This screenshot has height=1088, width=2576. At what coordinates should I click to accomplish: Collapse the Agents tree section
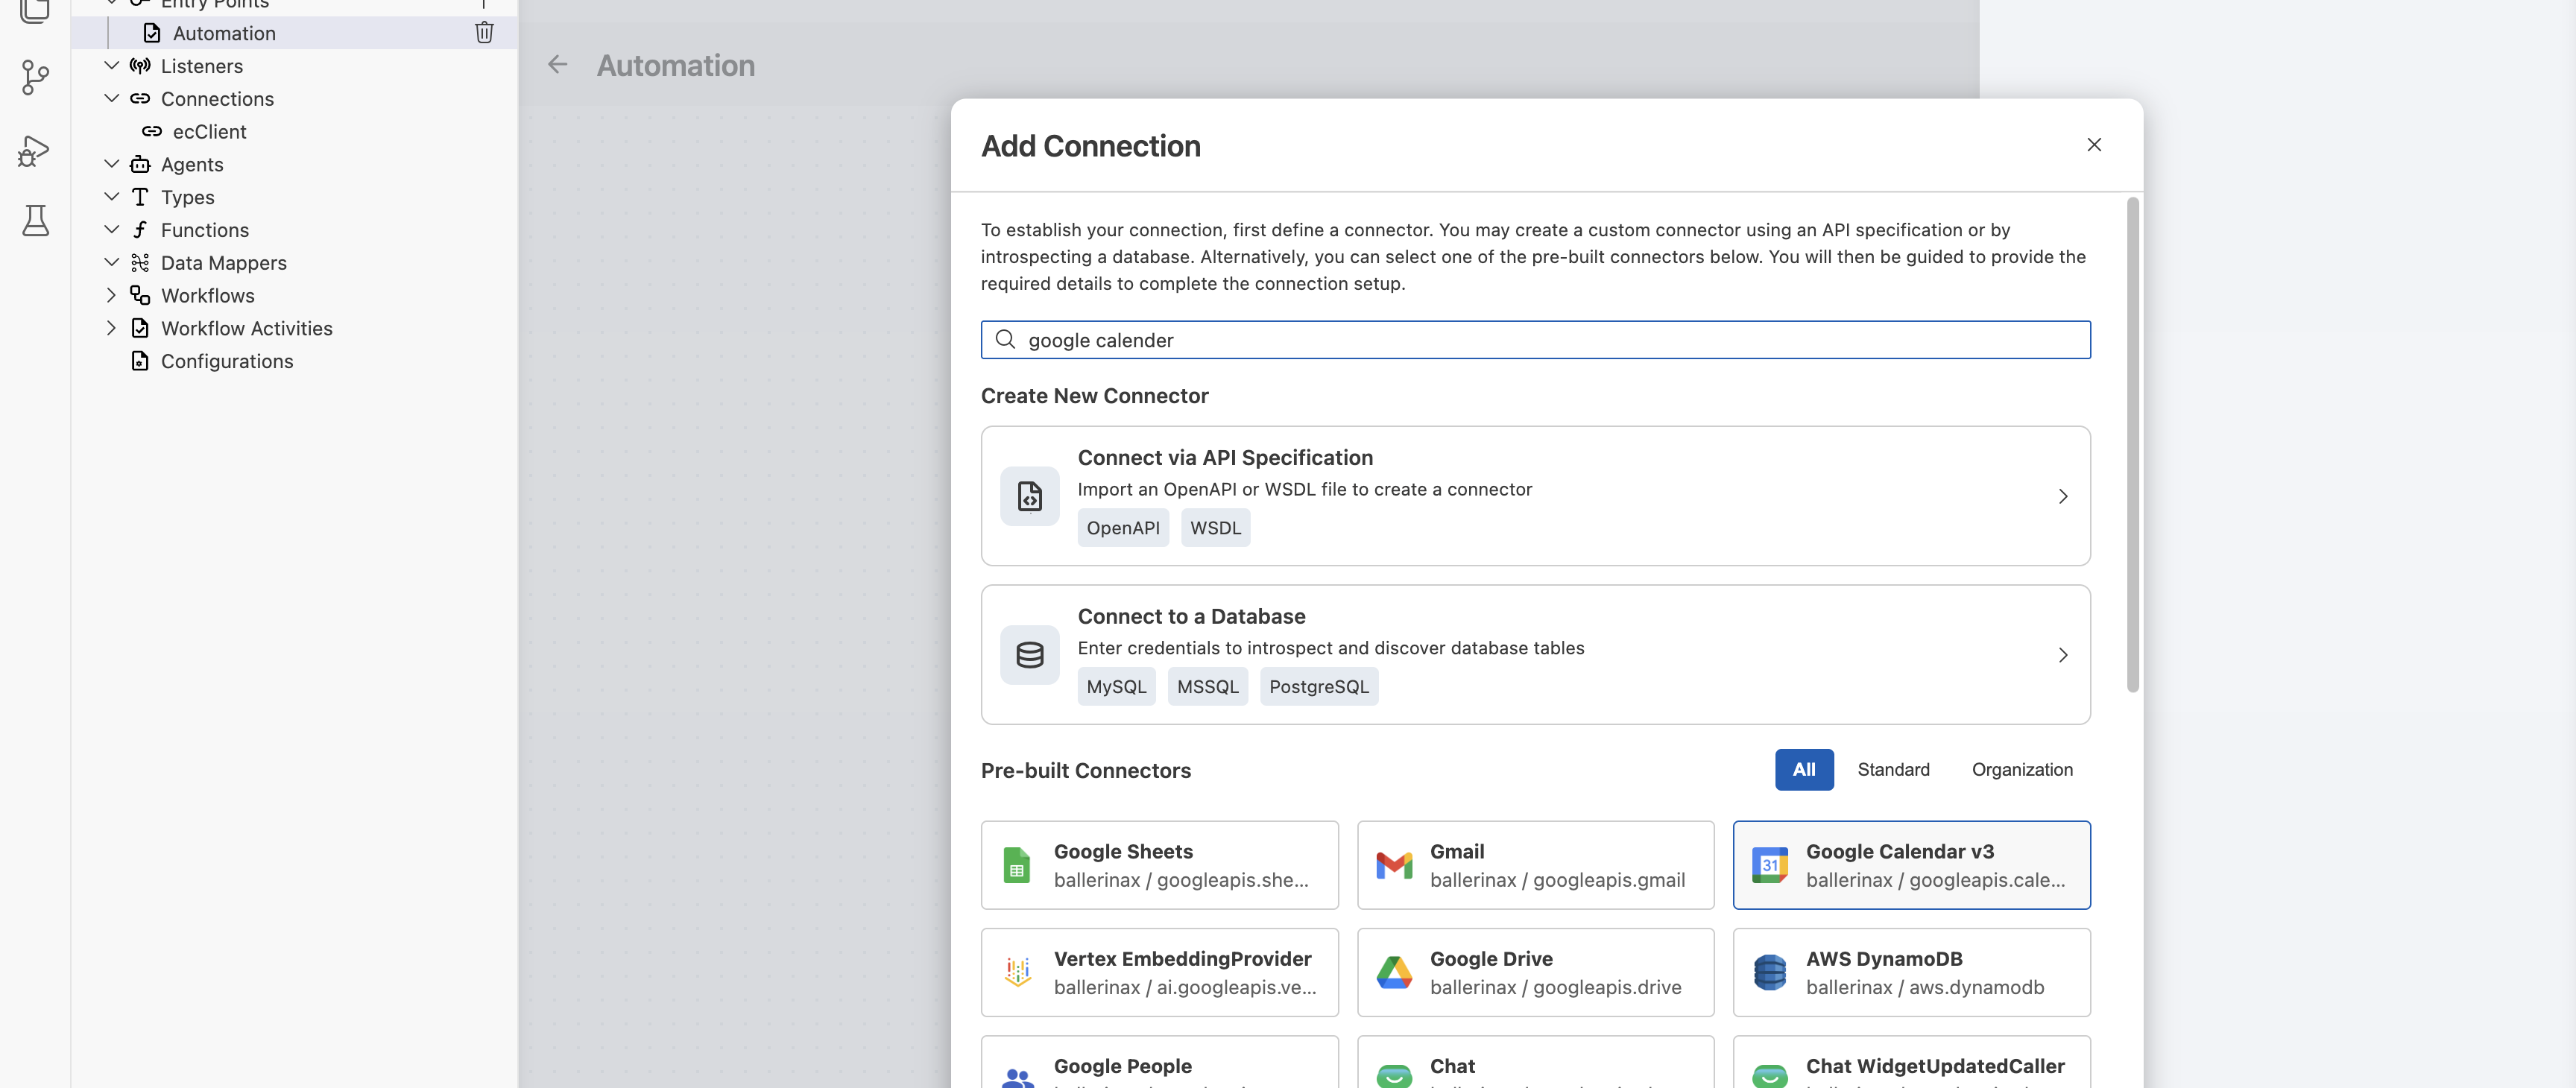pyautogui.click(x=111, y=164)
